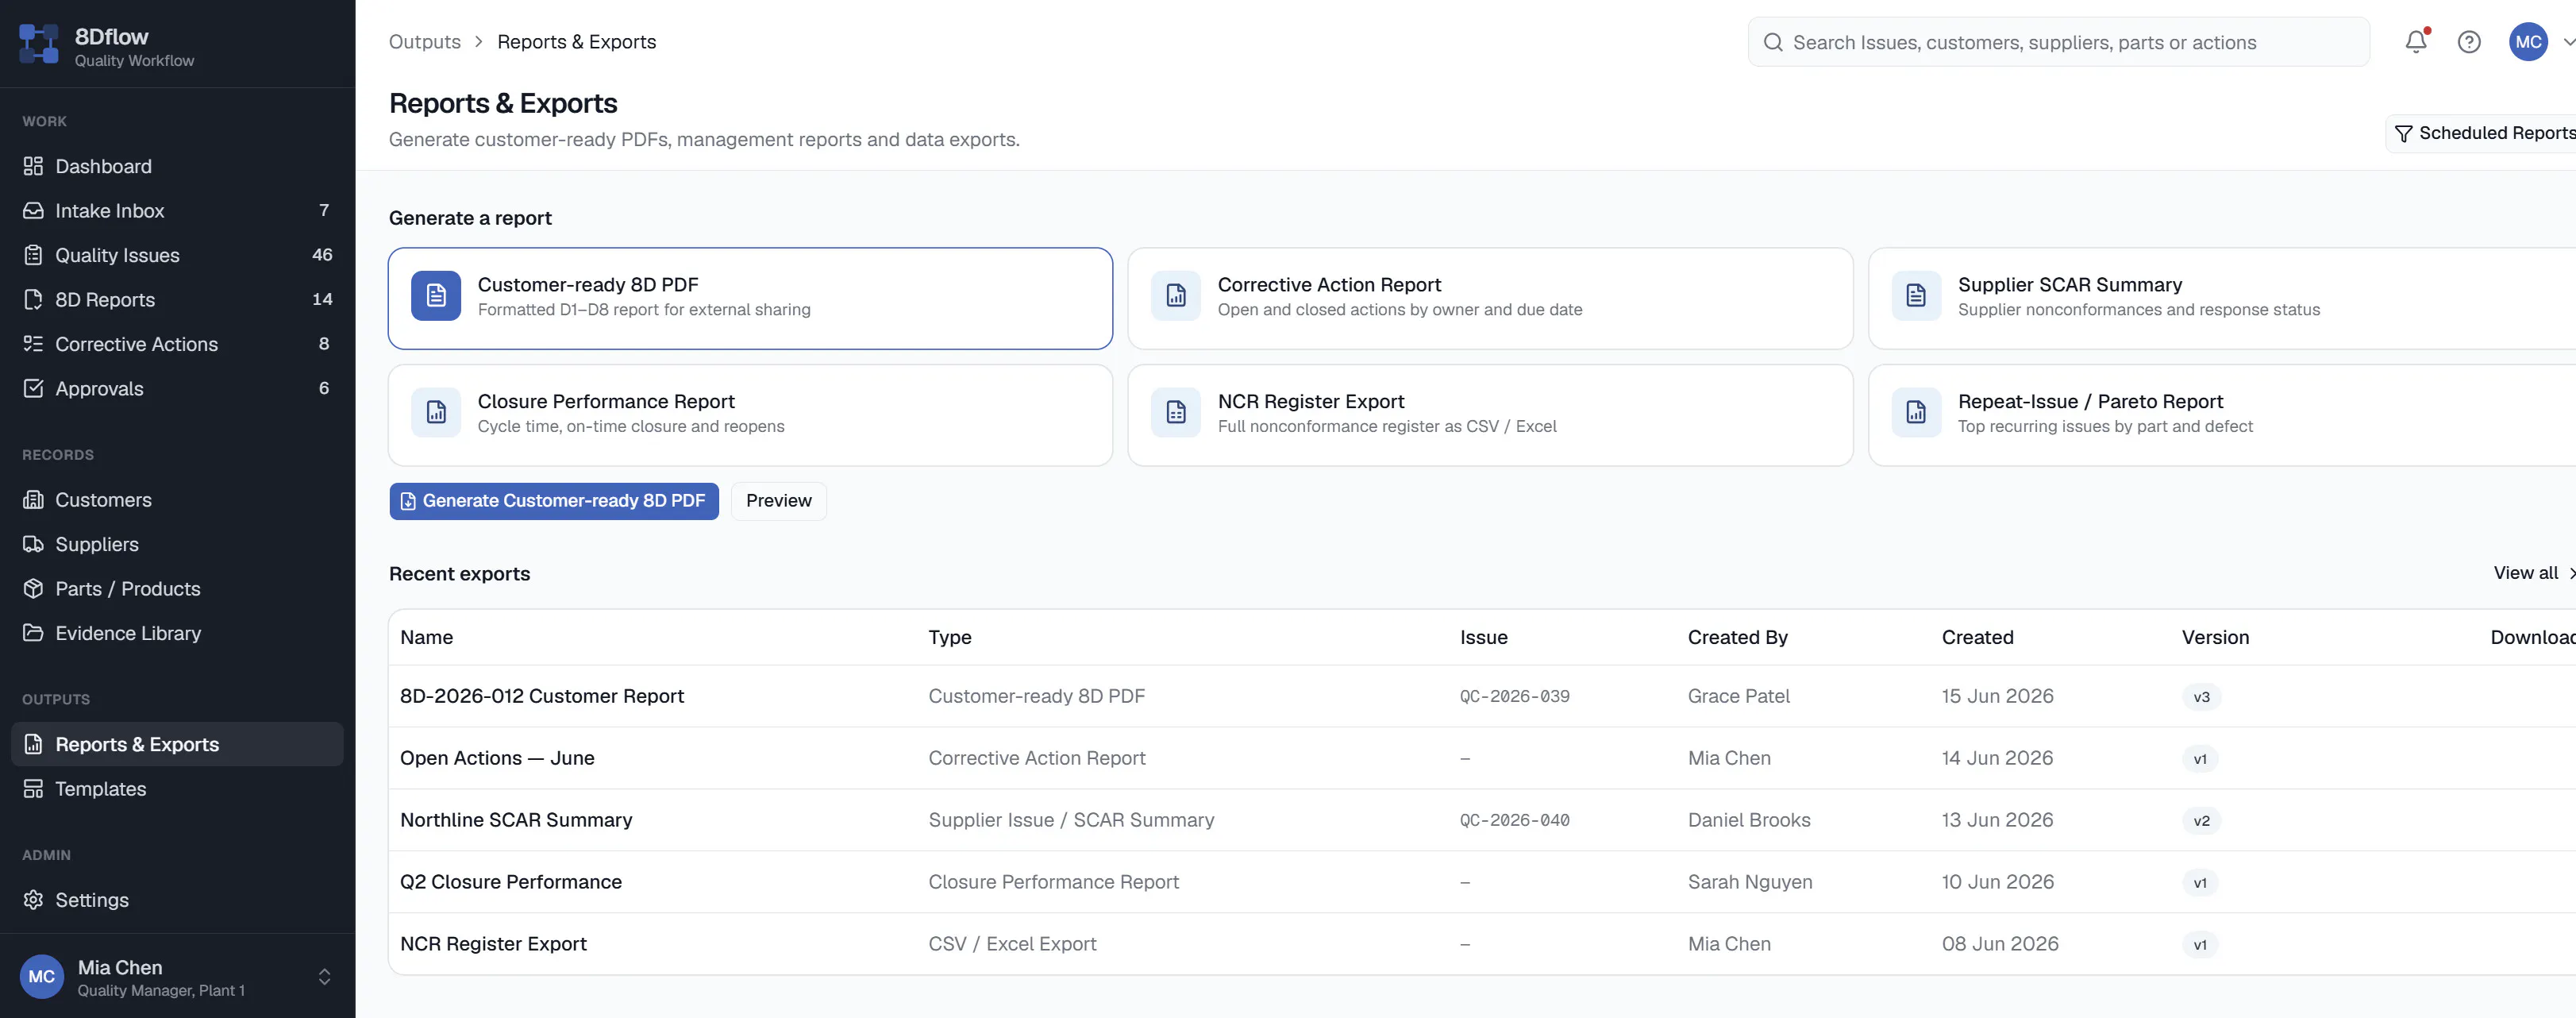
Task: Click the View all link
Action: pyautogui.click(x=2533, y=573)
